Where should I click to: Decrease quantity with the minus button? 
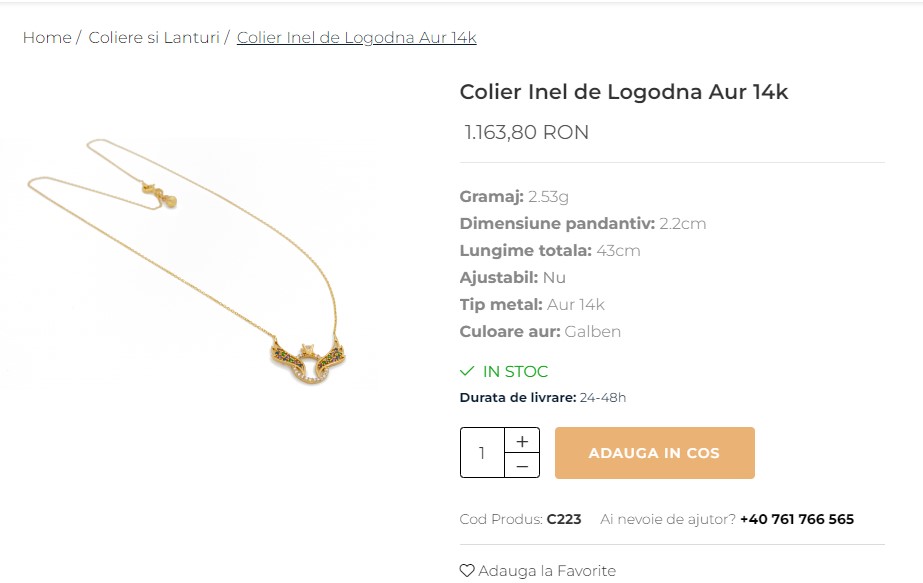tap(522, 465)
